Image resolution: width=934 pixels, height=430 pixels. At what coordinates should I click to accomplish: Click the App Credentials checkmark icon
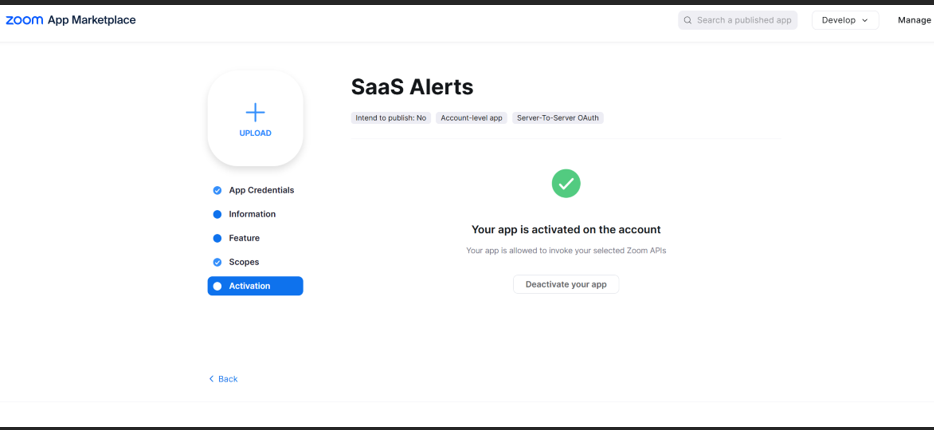pyautogui.click(x=217, y=190)
